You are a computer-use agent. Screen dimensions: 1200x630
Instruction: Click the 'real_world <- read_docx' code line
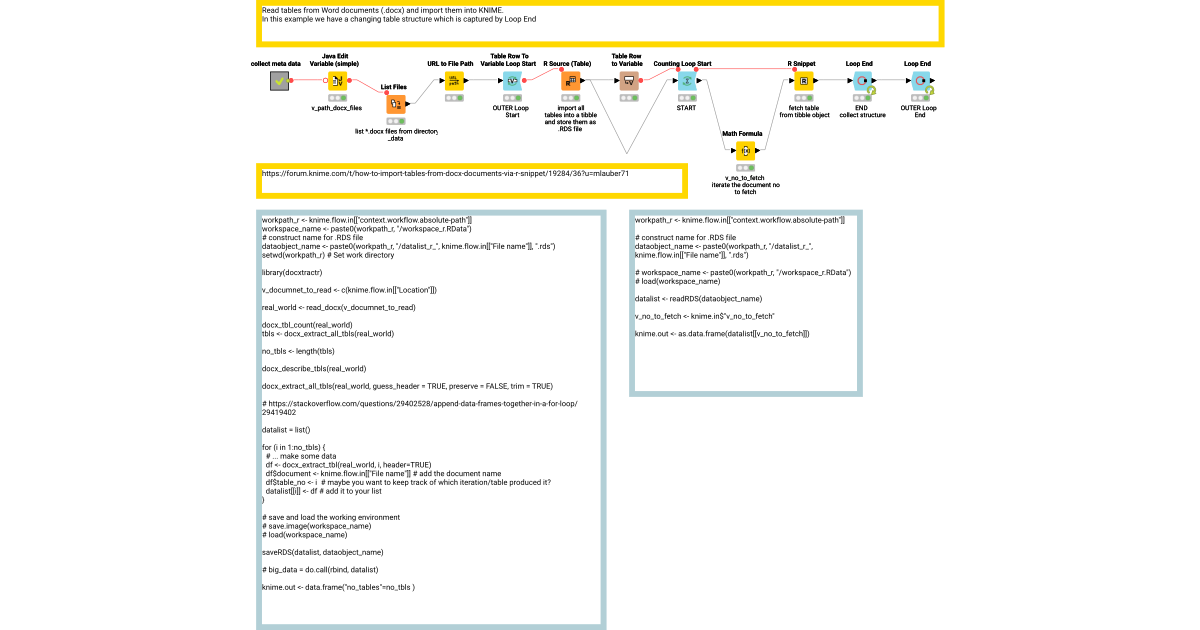click(338, 308)
